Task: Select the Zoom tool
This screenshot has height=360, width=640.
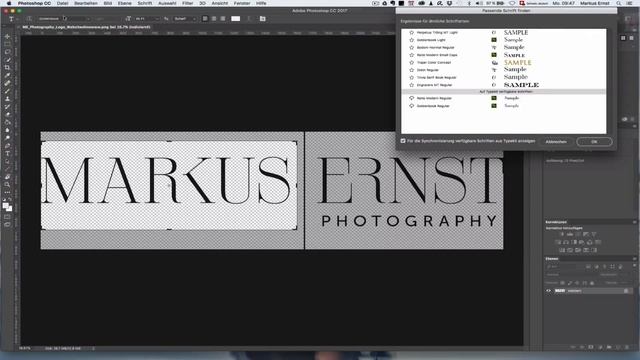Action: tap(7, 184)
